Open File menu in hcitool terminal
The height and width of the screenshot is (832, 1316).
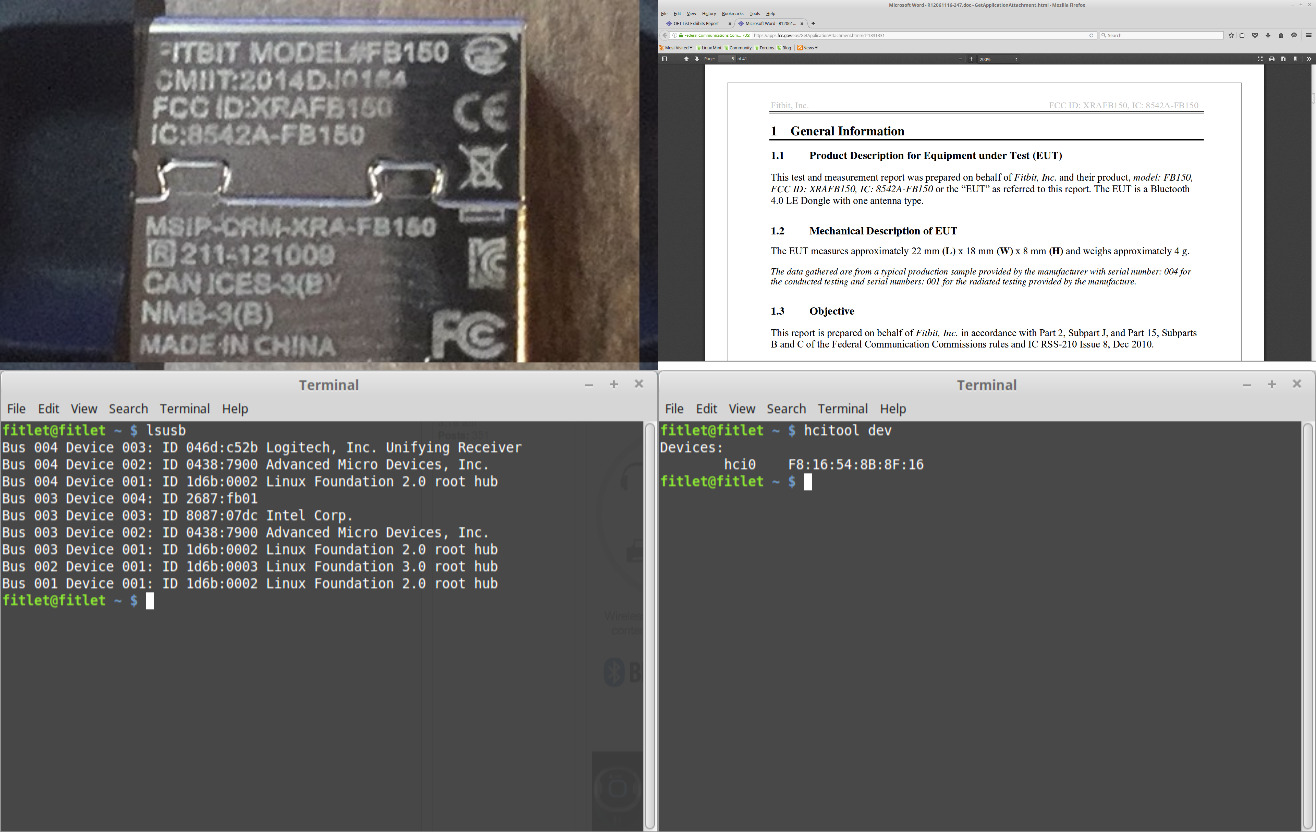pyautogui.click(x=674, y=408)
